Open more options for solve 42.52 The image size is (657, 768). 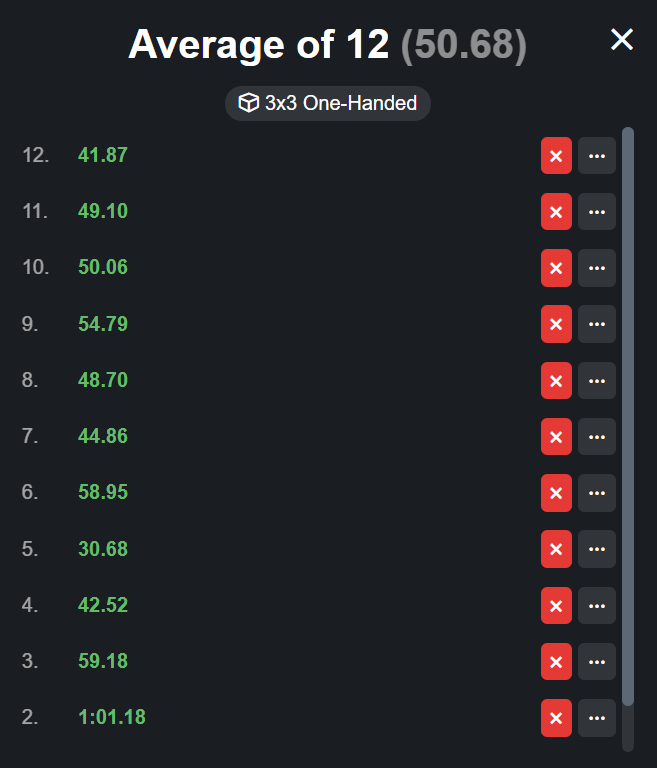pos(597,605)
